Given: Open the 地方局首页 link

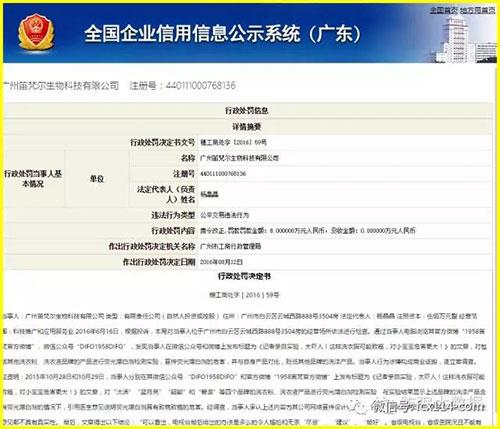Looking at the screenshot, I should (x=478, y=10).
